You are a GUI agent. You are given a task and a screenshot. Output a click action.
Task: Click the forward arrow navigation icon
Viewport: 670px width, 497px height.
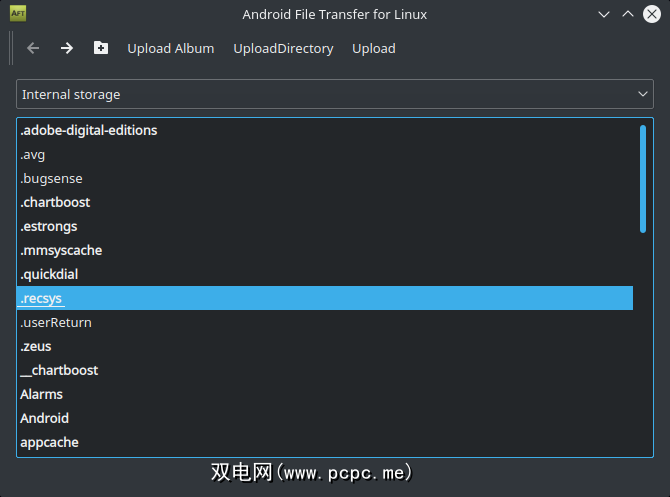(x=67, y=48)
